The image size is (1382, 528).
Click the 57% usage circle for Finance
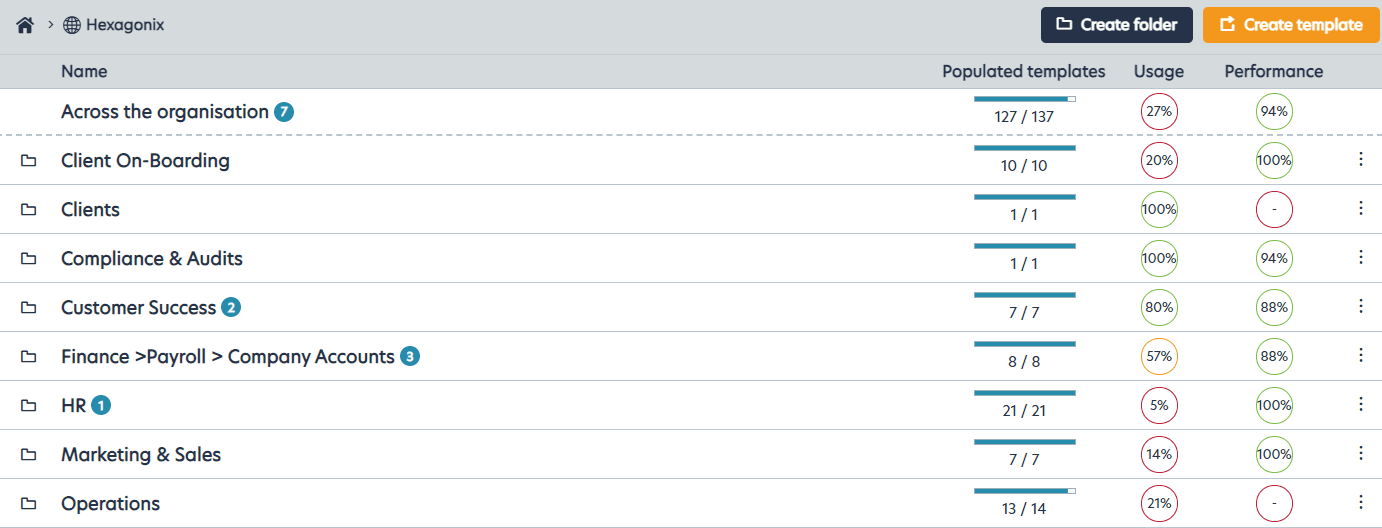point(1159,356)
